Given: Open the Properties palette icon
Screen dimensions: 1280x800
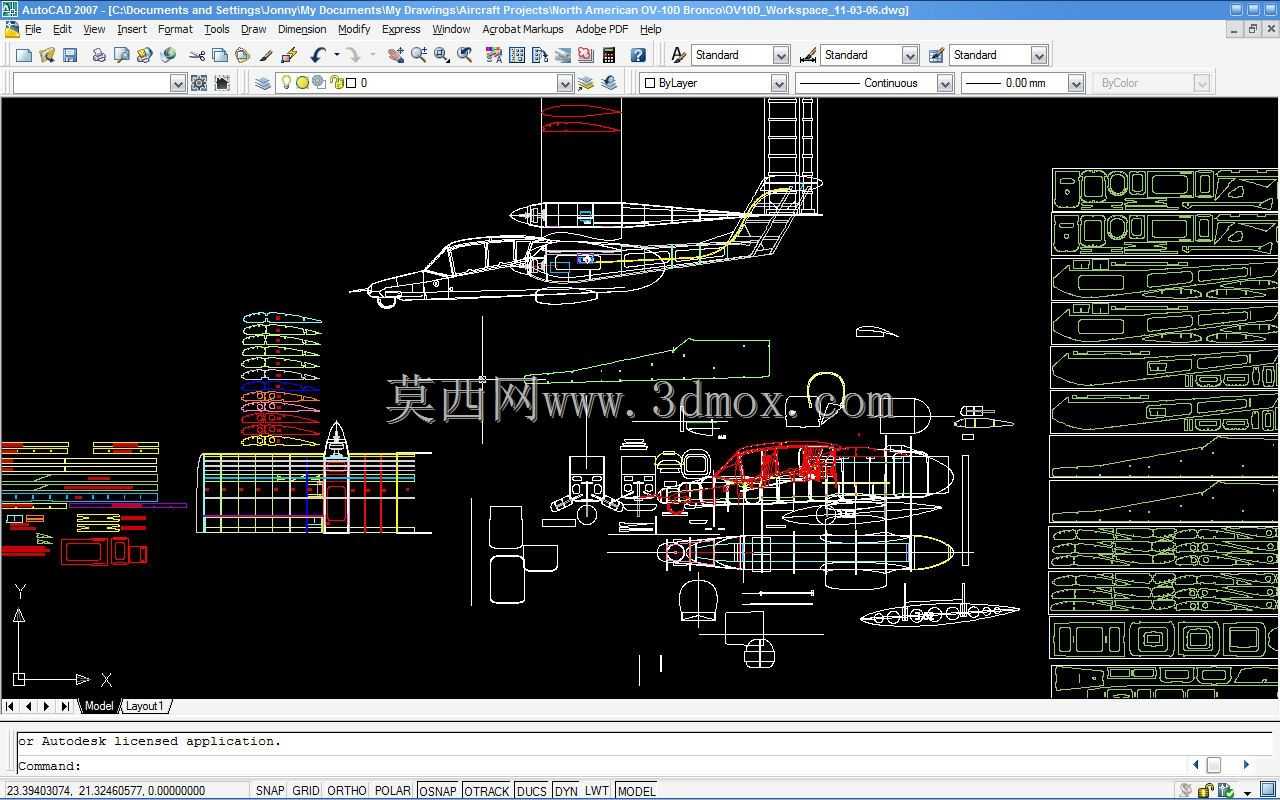Looking at the screenshot, I should pyautogui.click(x=494, y=55).
